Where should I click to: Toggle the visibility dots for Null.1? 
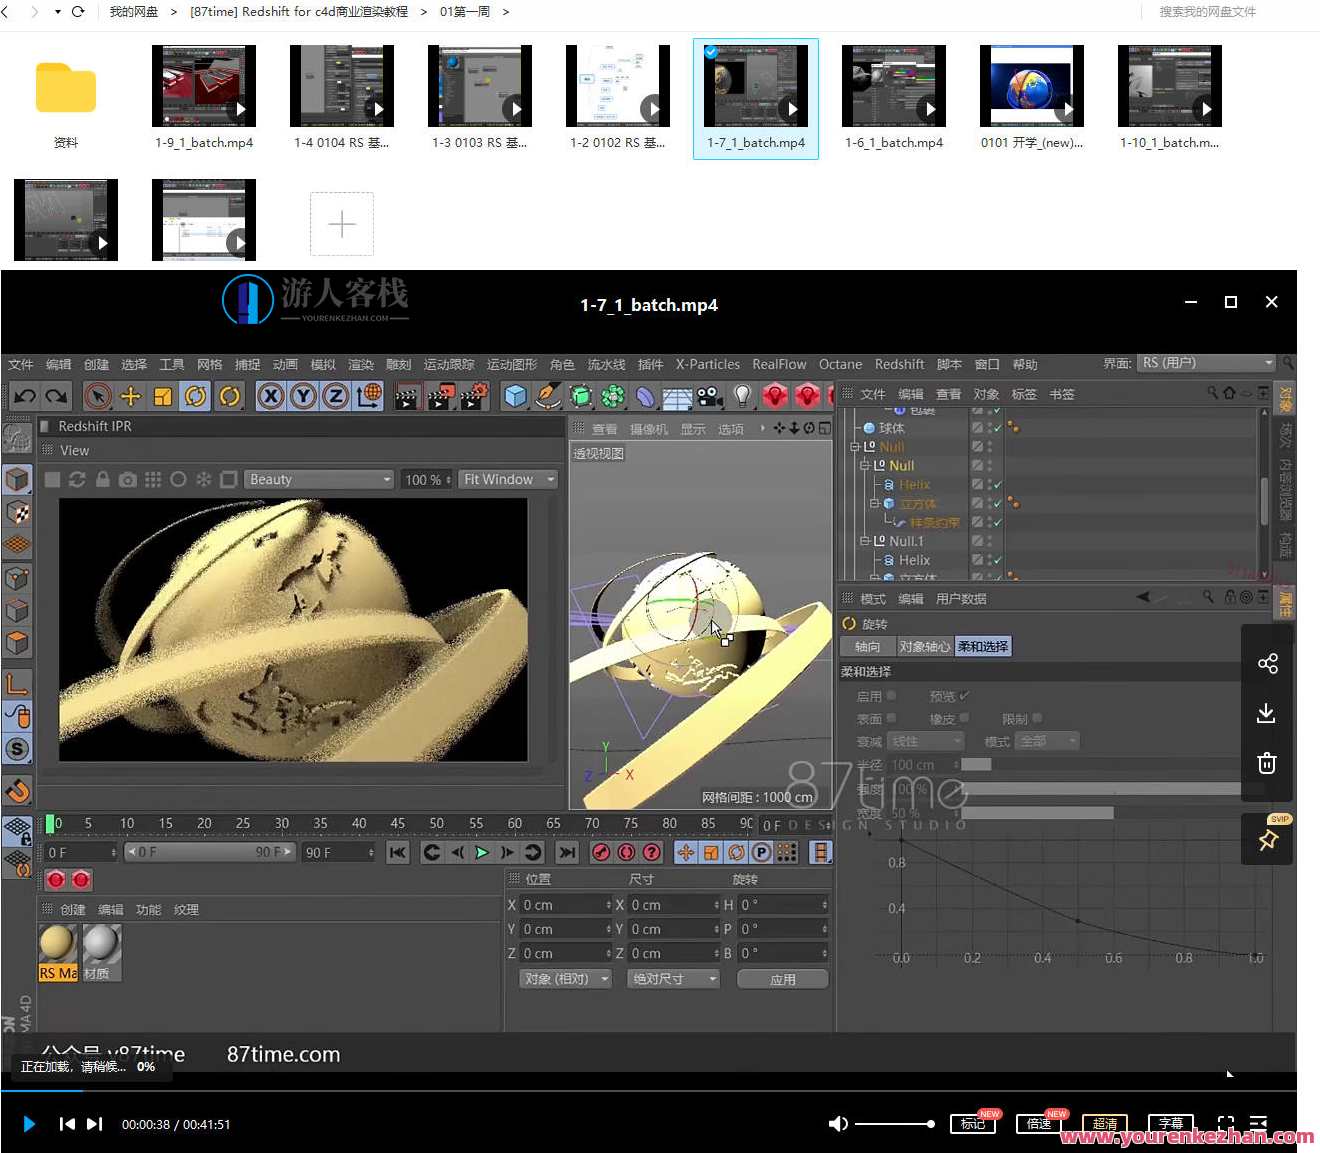(x=989, y=542)
